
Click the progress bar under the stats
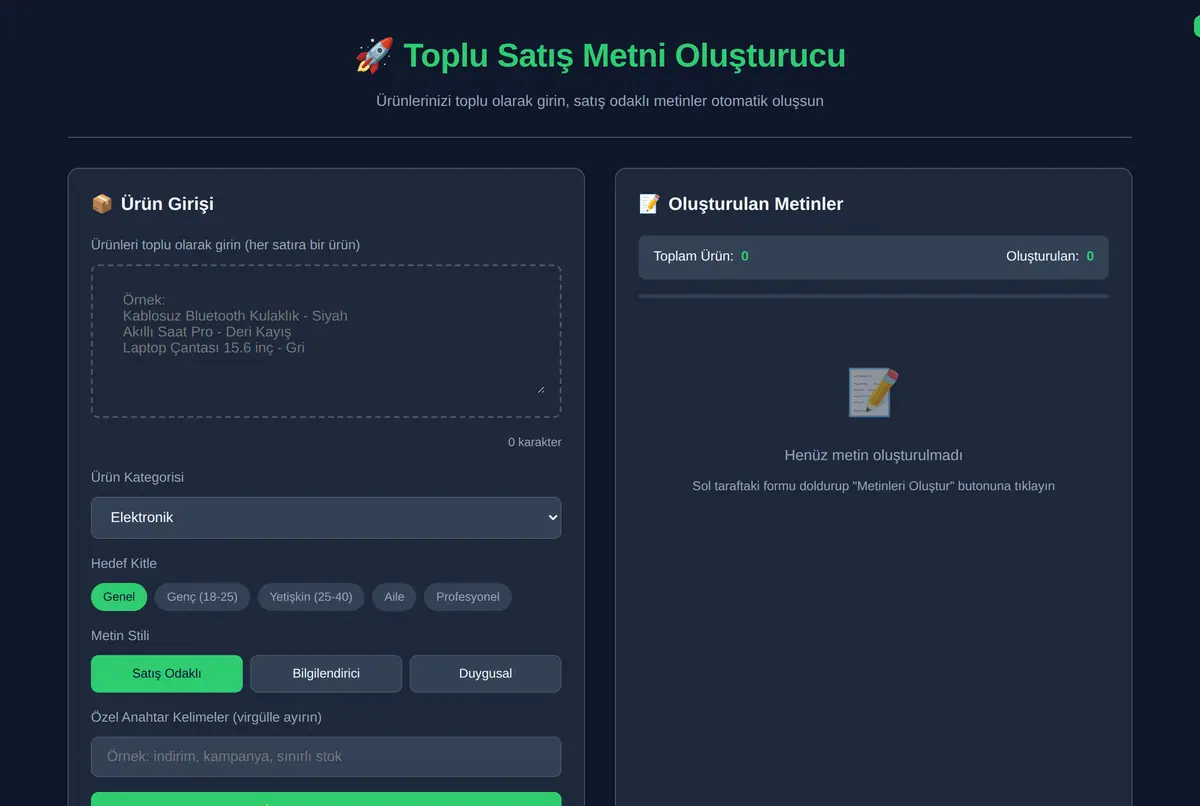coord(873,296)
